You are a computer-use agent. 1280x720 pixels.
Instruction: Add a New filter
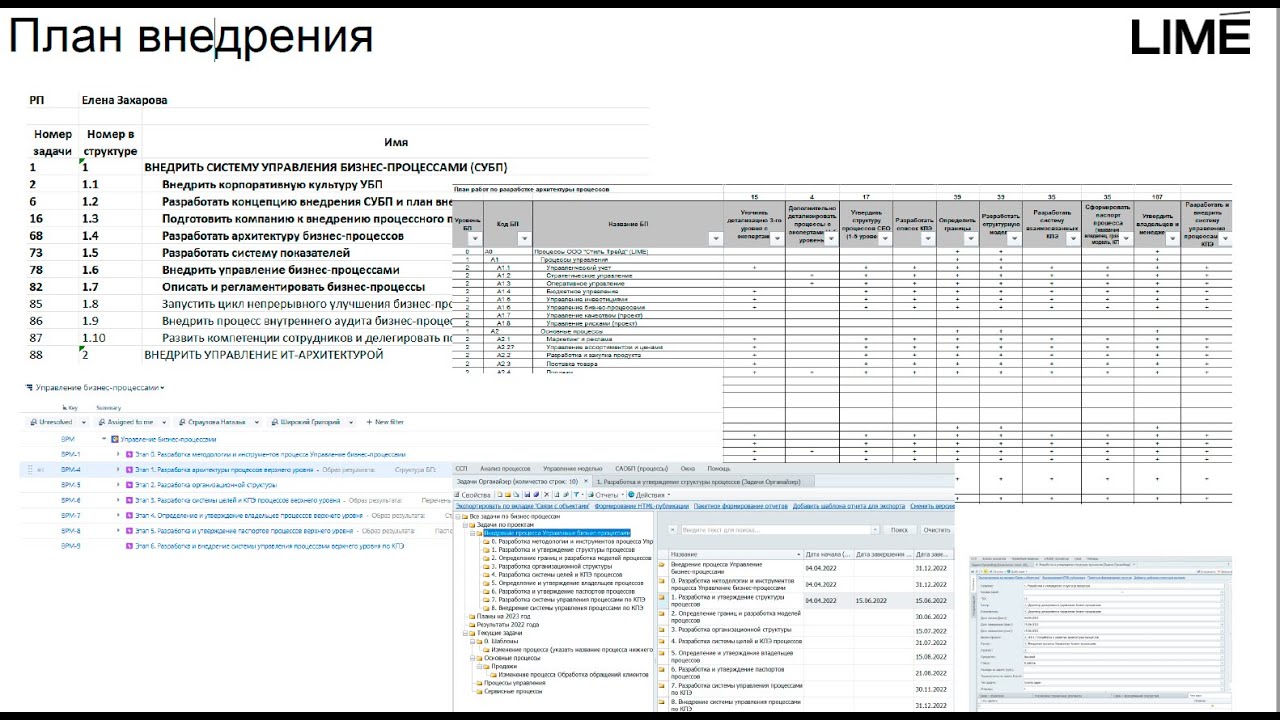384,423
